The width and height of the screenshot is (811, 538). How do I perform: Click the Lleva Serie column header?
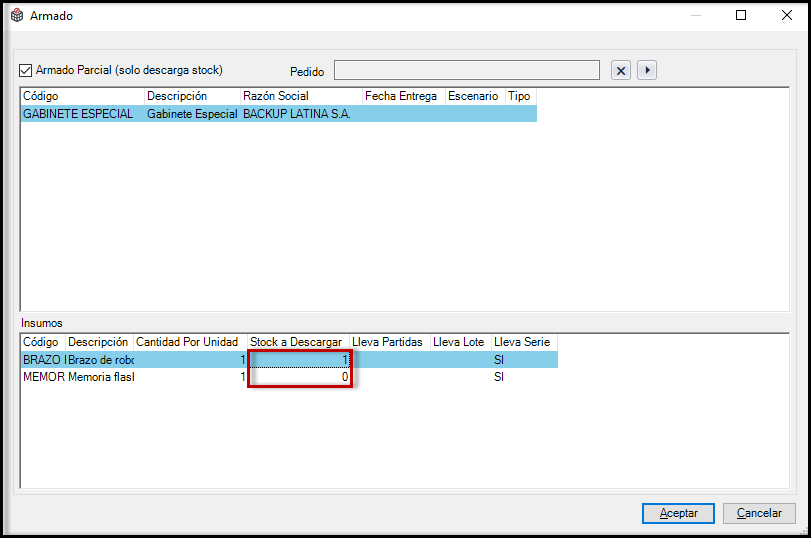click(x=524, y=342)
